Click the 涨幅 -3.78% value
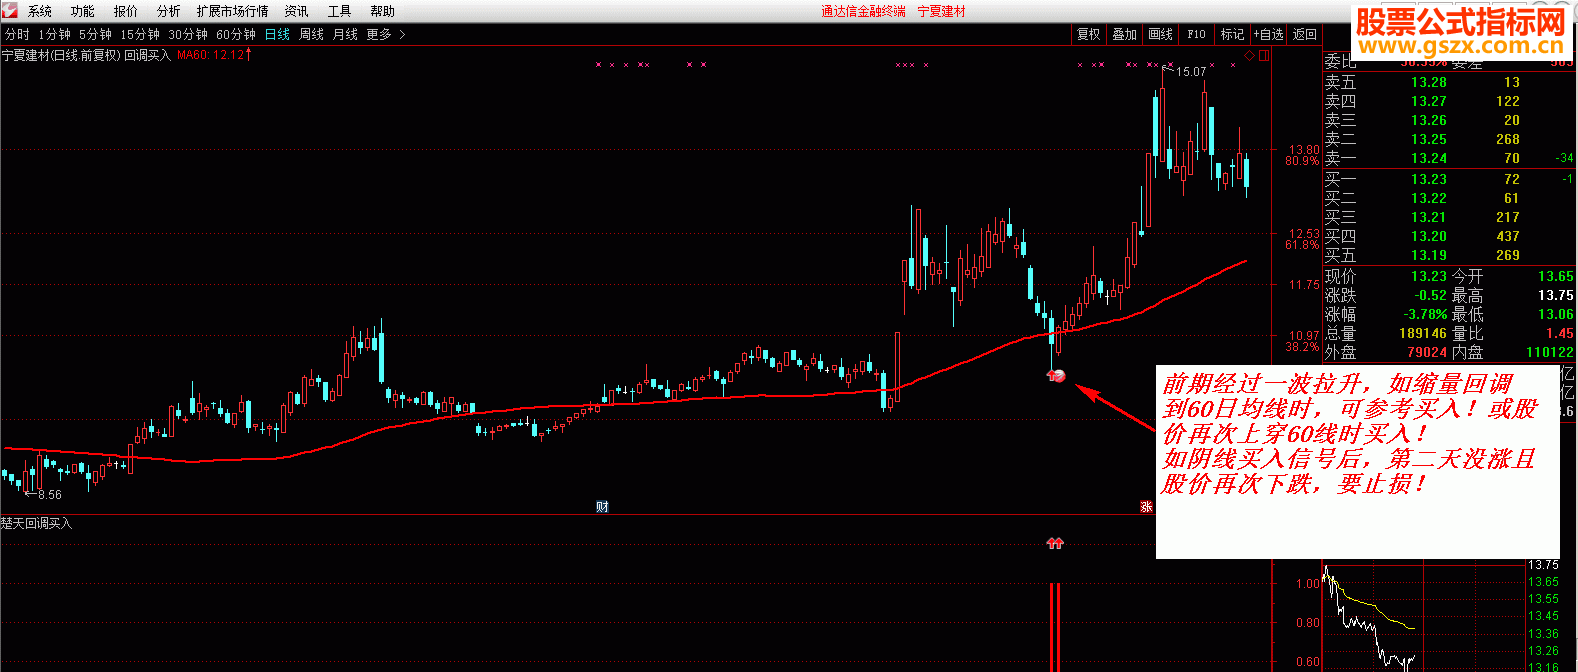Screen dimensions: 1578x672 [x=1423, y=314]
